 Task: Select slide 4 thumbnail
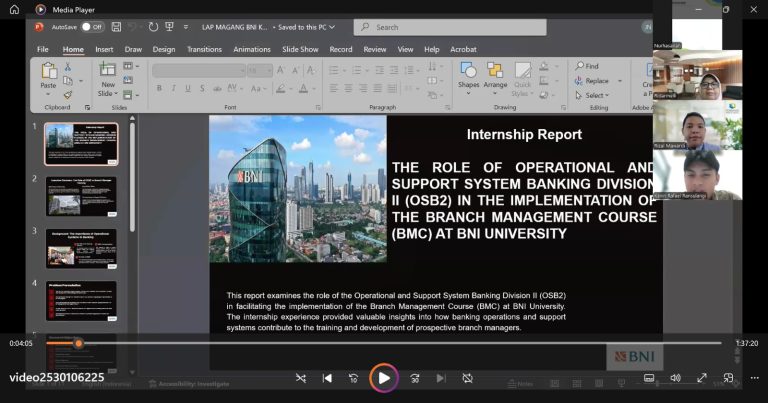click(81, 301)
